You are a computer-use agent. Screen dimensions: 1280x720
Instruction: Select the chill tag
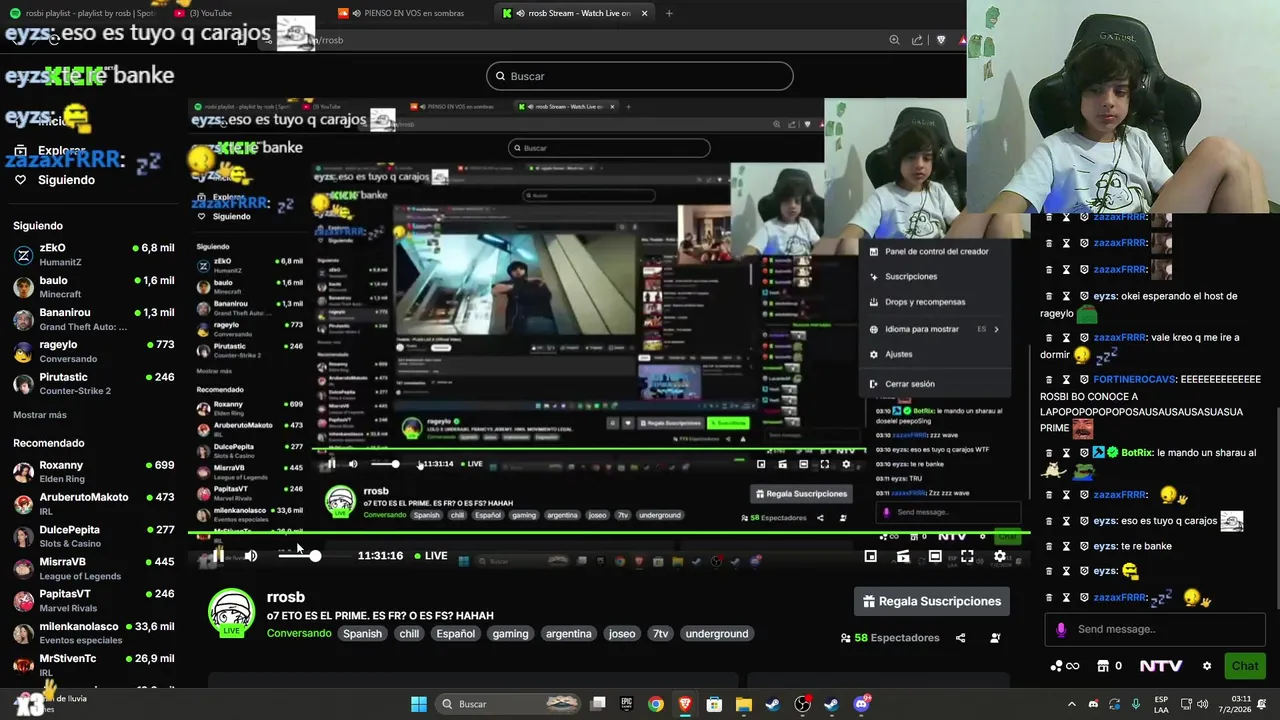(x=409, y=634)
